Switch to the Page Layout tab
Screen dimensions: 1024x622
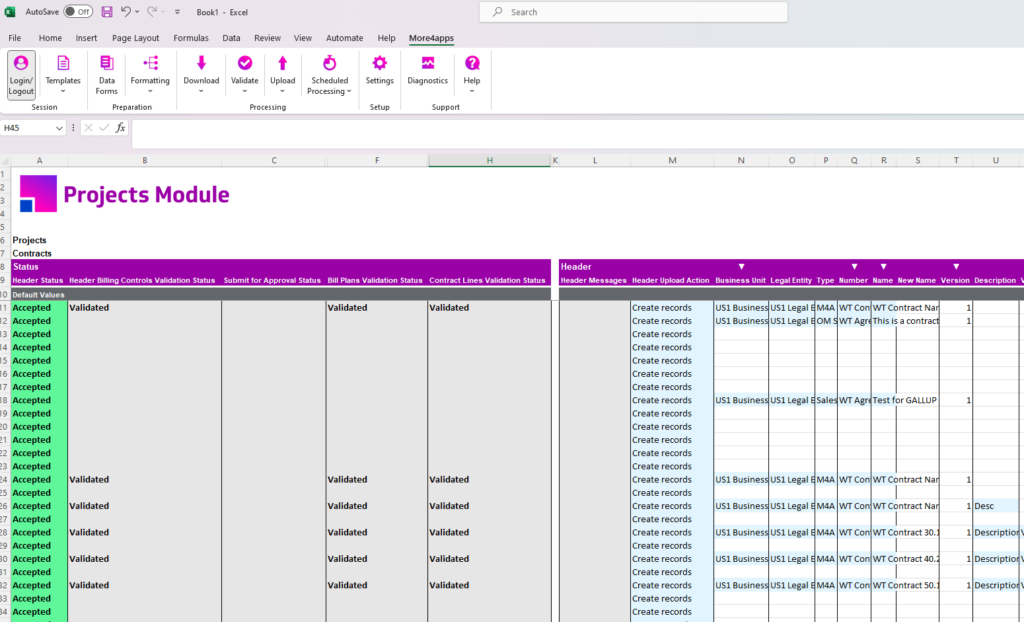(135, 38)
